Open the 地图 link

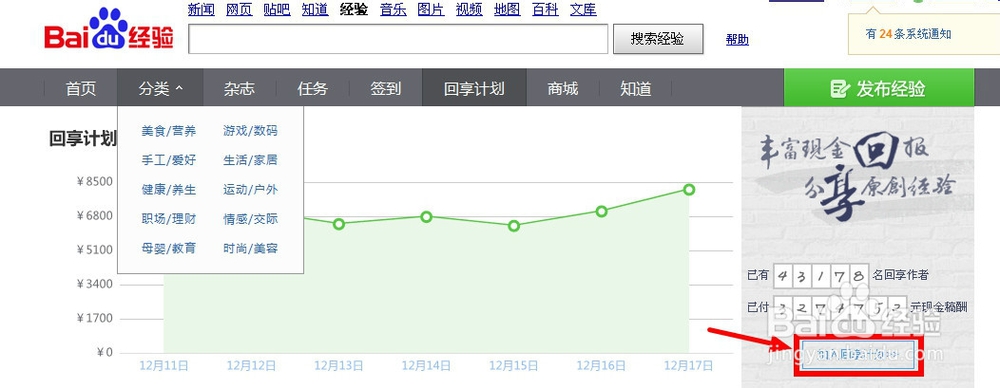point(508,10)
